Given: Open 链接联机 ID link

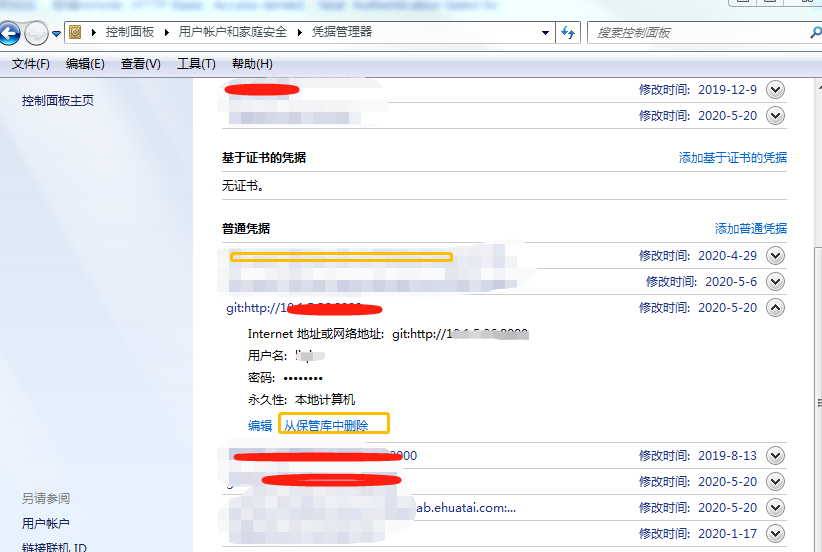Looking at the screenshot, I should pos(54,547).
